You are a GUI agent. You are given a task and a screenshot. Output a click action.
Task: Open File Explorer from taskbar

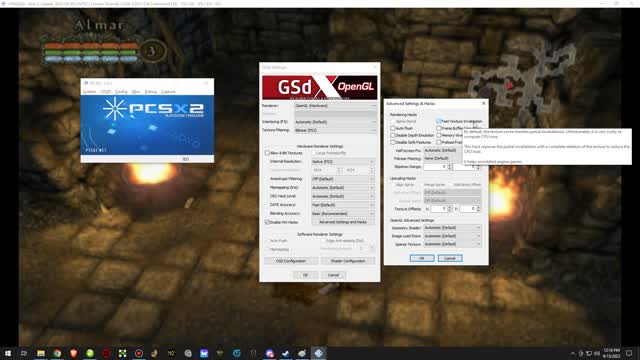click(41, 353)
